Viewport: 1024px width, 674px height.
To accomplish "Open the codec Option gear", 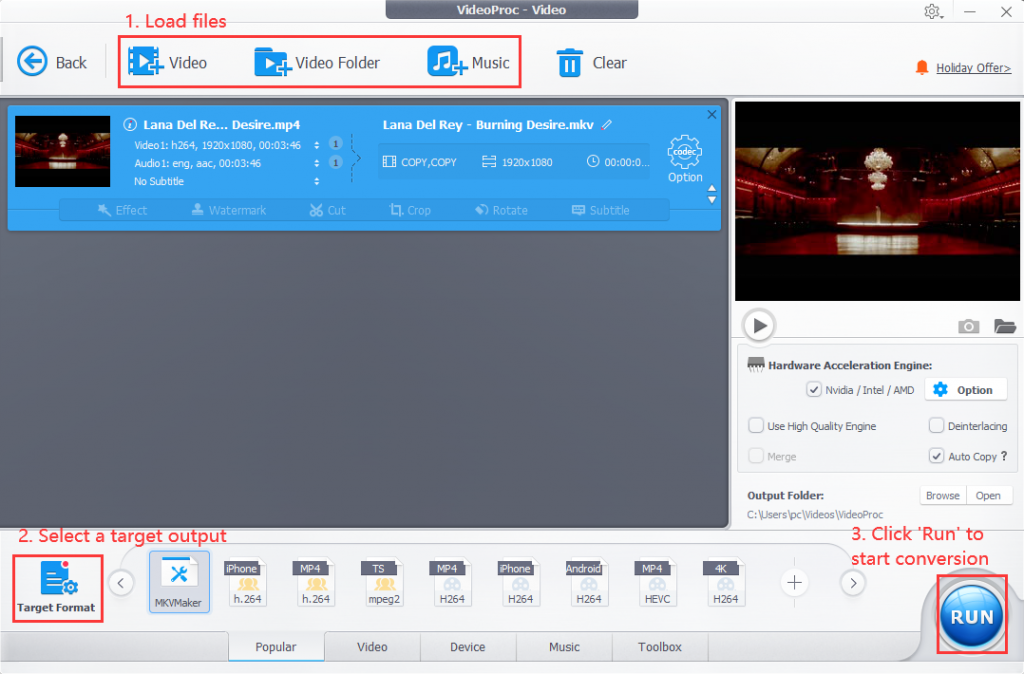I will (685, 154).
